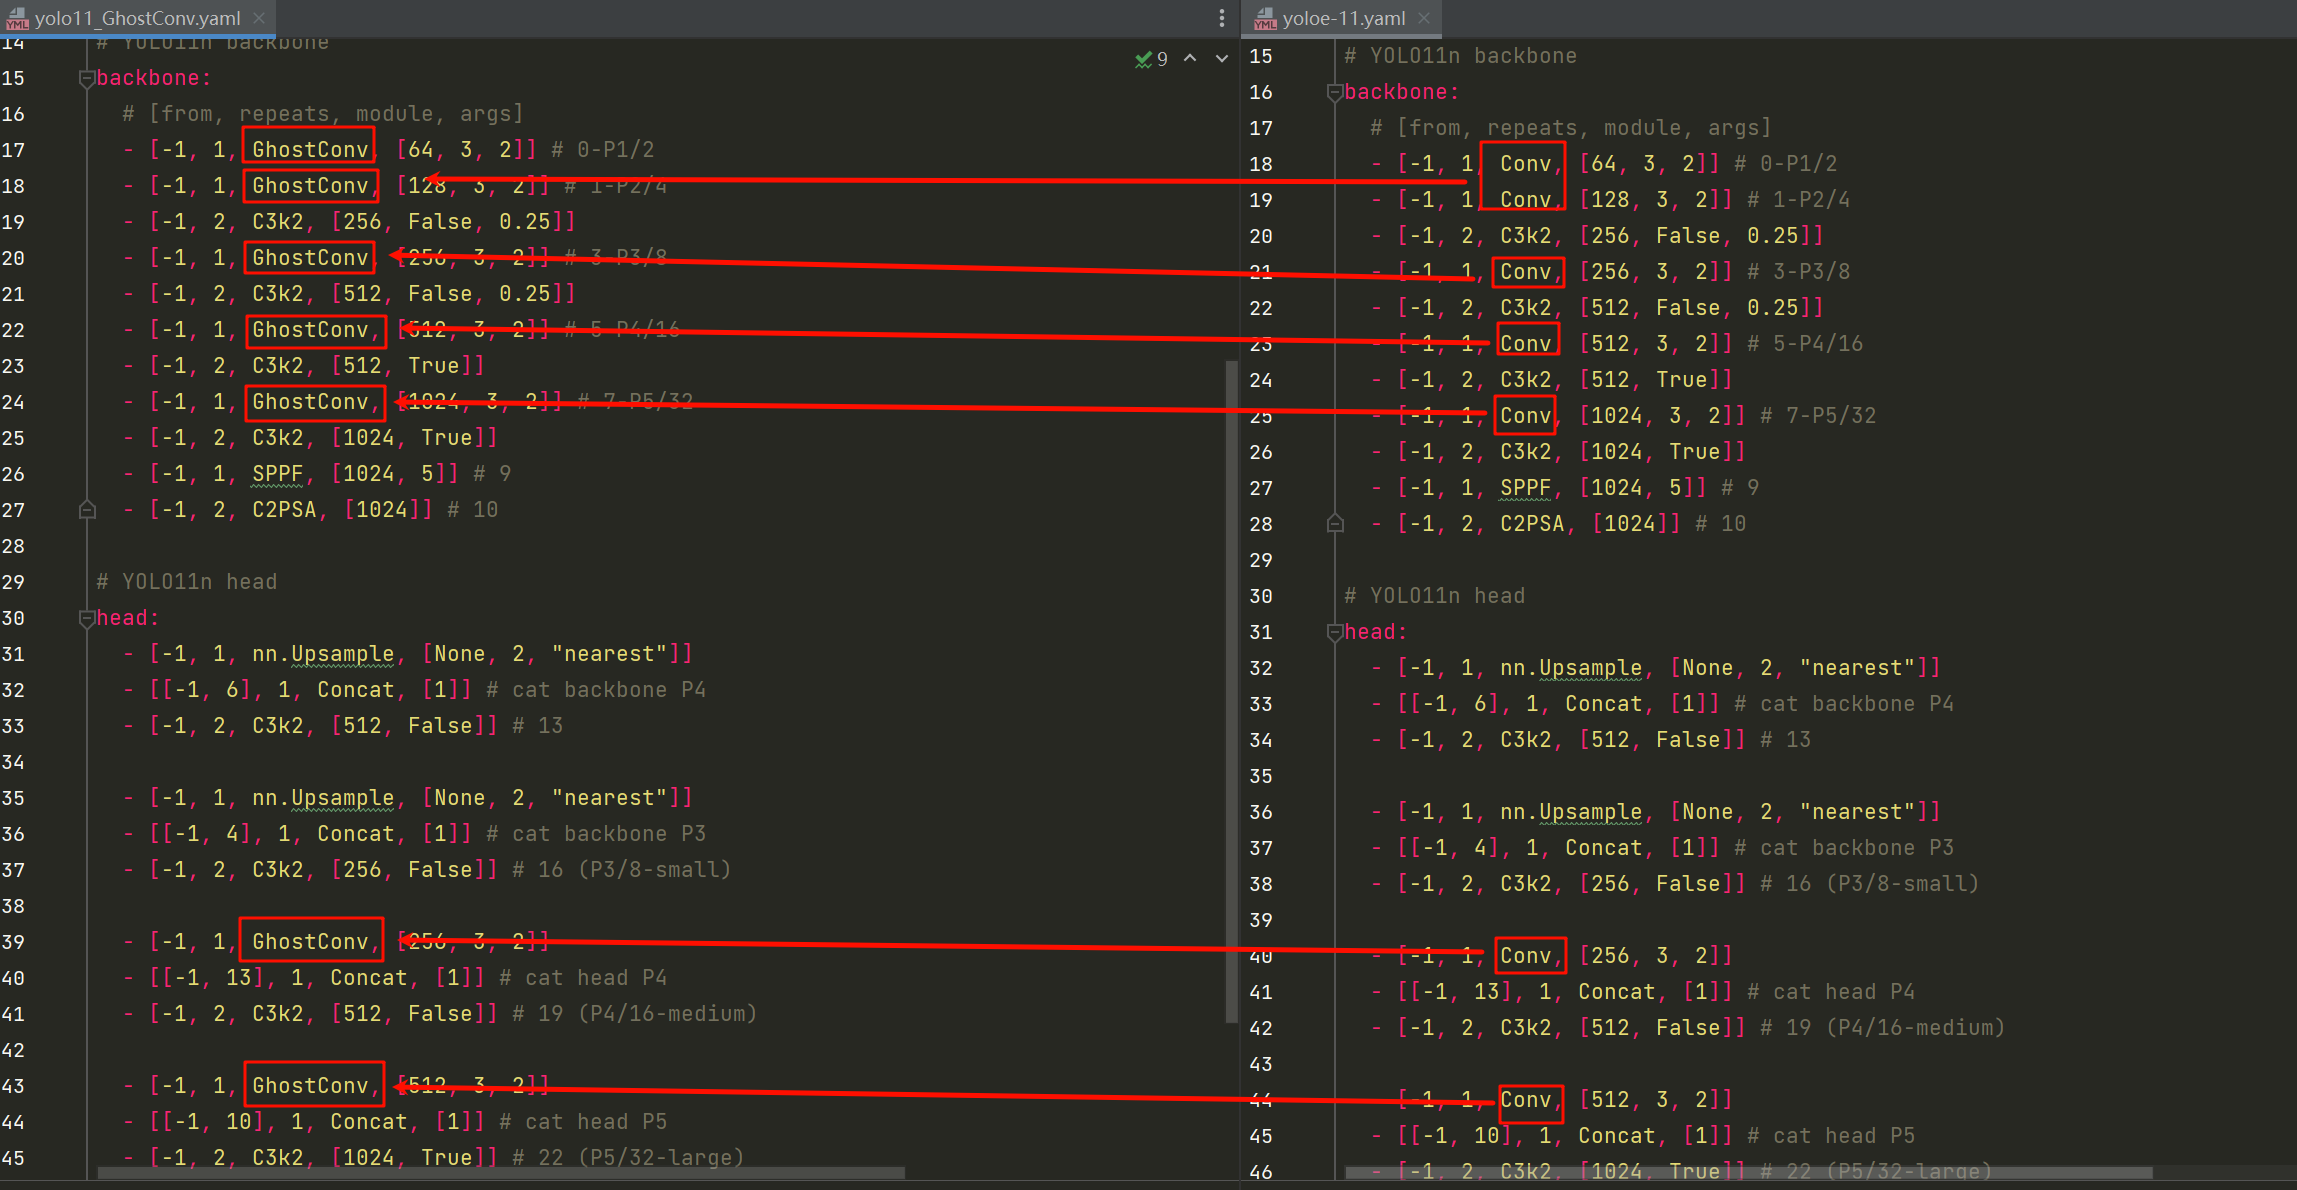
Task: Click the right editor's horizontal scrollbar
Action: [1748, 1172]
